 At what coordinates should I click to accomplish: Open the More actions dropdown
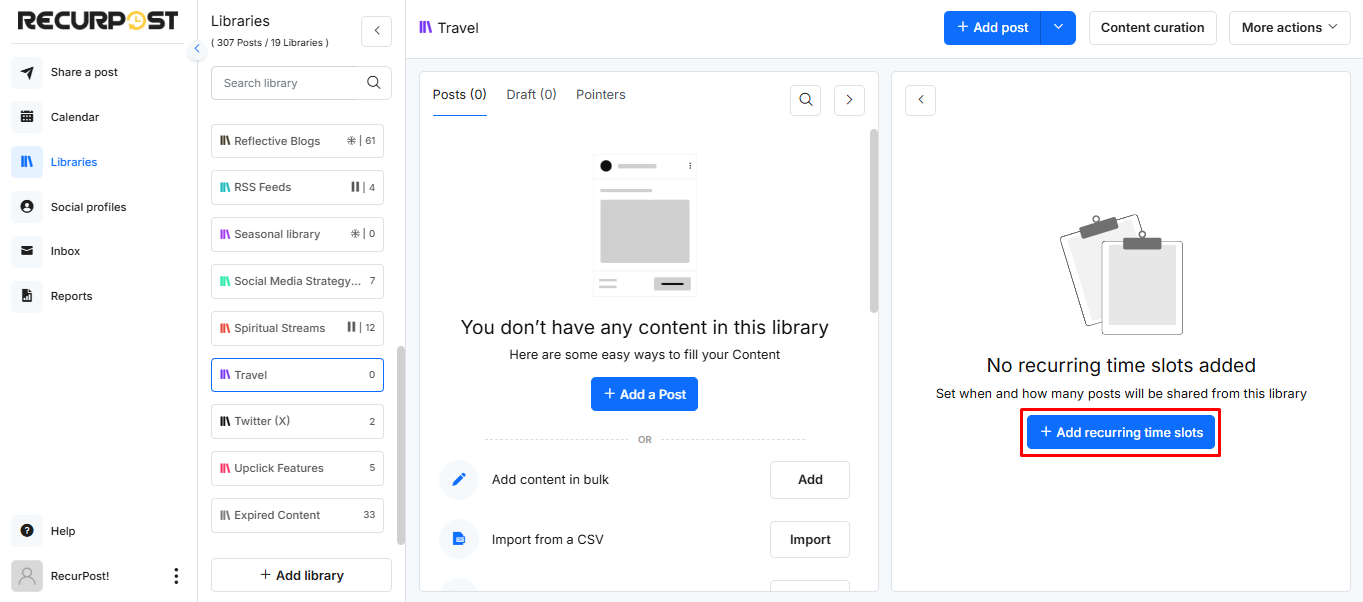[1289, 28]
